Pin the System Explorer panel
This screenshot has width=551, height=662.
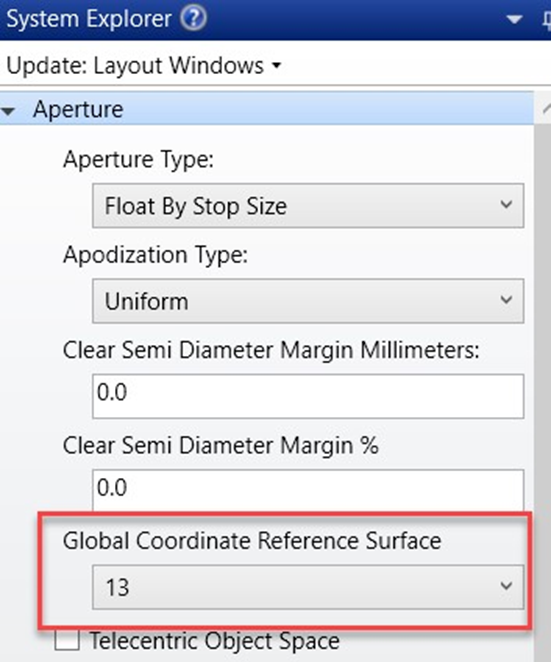(546, 19)
